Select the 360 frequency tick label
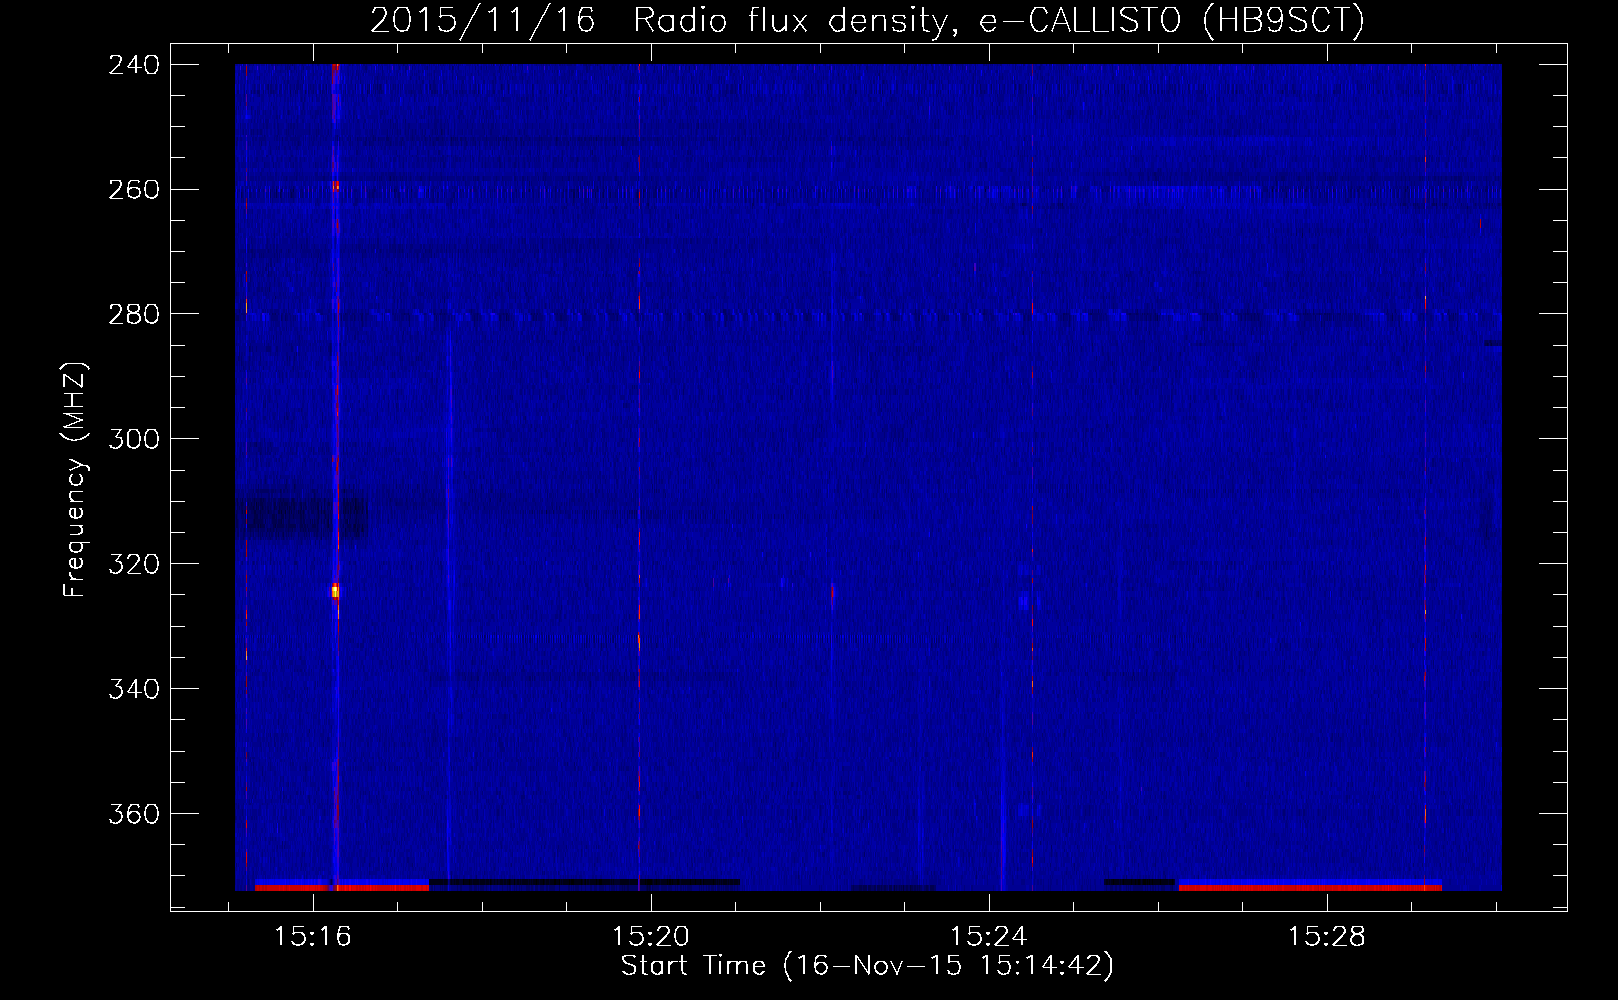Screen dimensions: 1618x1000 point(134,815)
